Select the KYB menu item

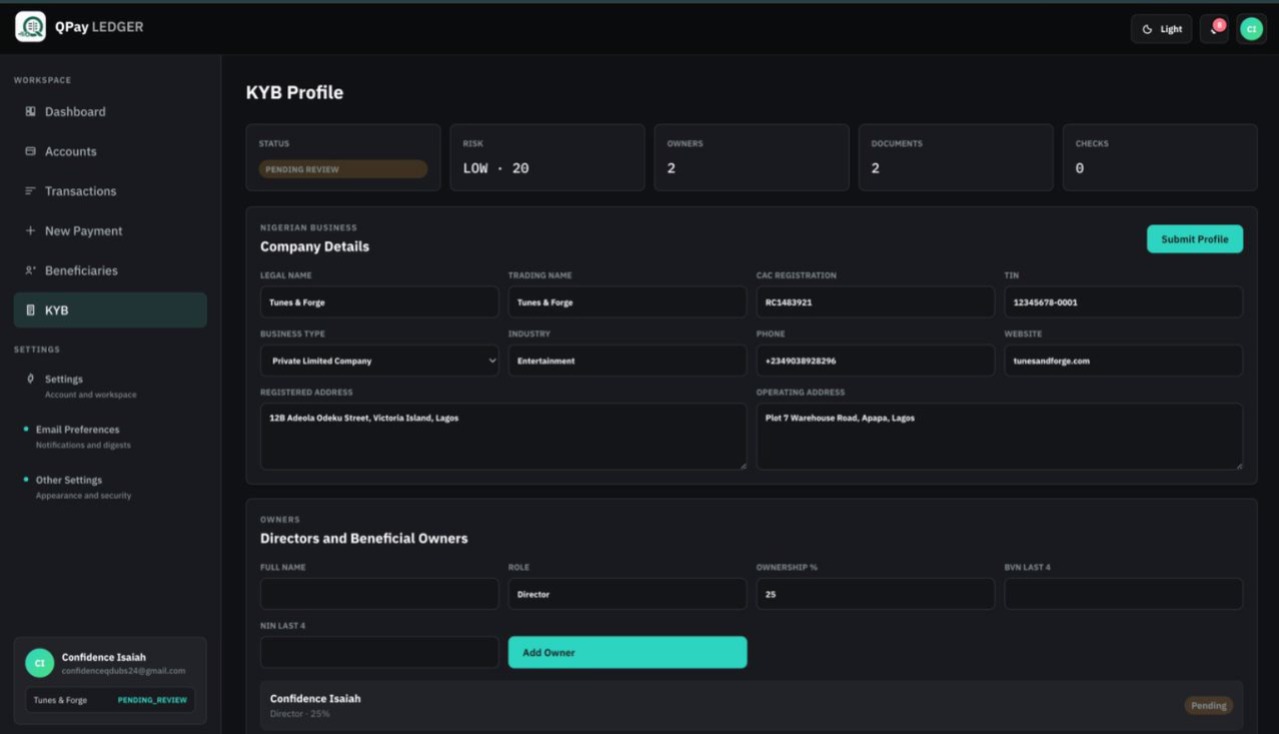coord(110,310)
